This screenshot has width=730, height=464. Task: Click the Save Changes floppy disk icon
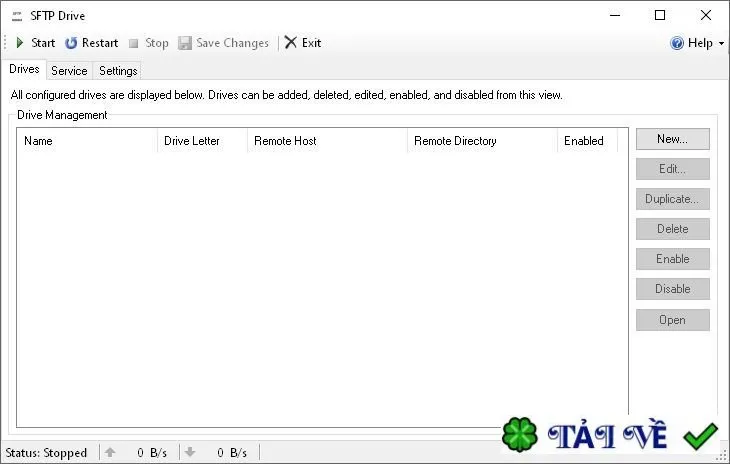pos(185,43)
